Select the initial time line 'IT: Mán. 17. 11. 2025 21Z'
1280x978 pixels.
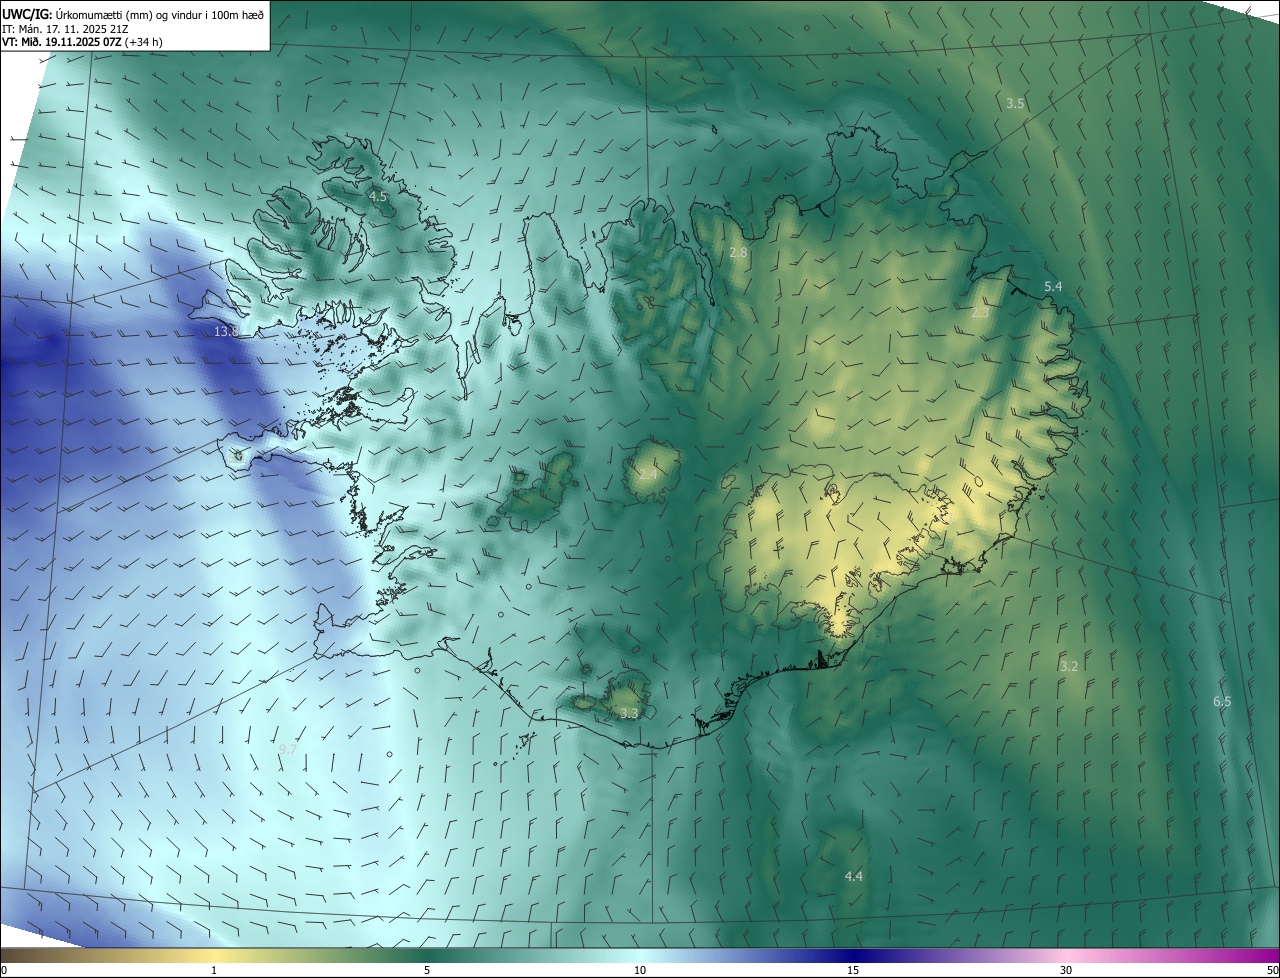(x=67, y=28)
